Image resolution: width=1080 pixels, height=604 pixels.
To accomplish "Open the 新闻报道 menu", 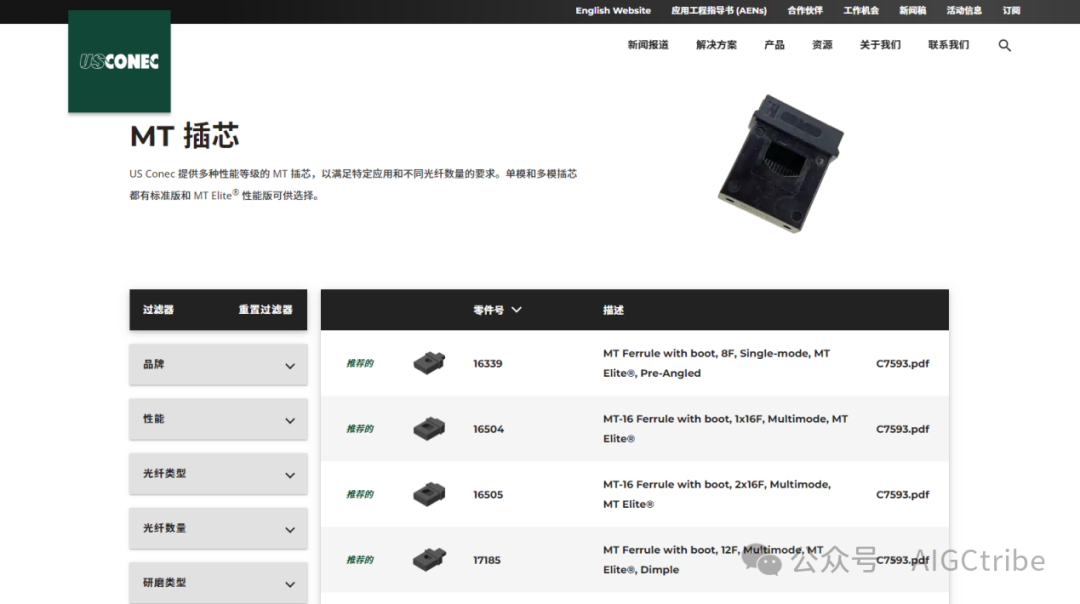I will point(648,45).
